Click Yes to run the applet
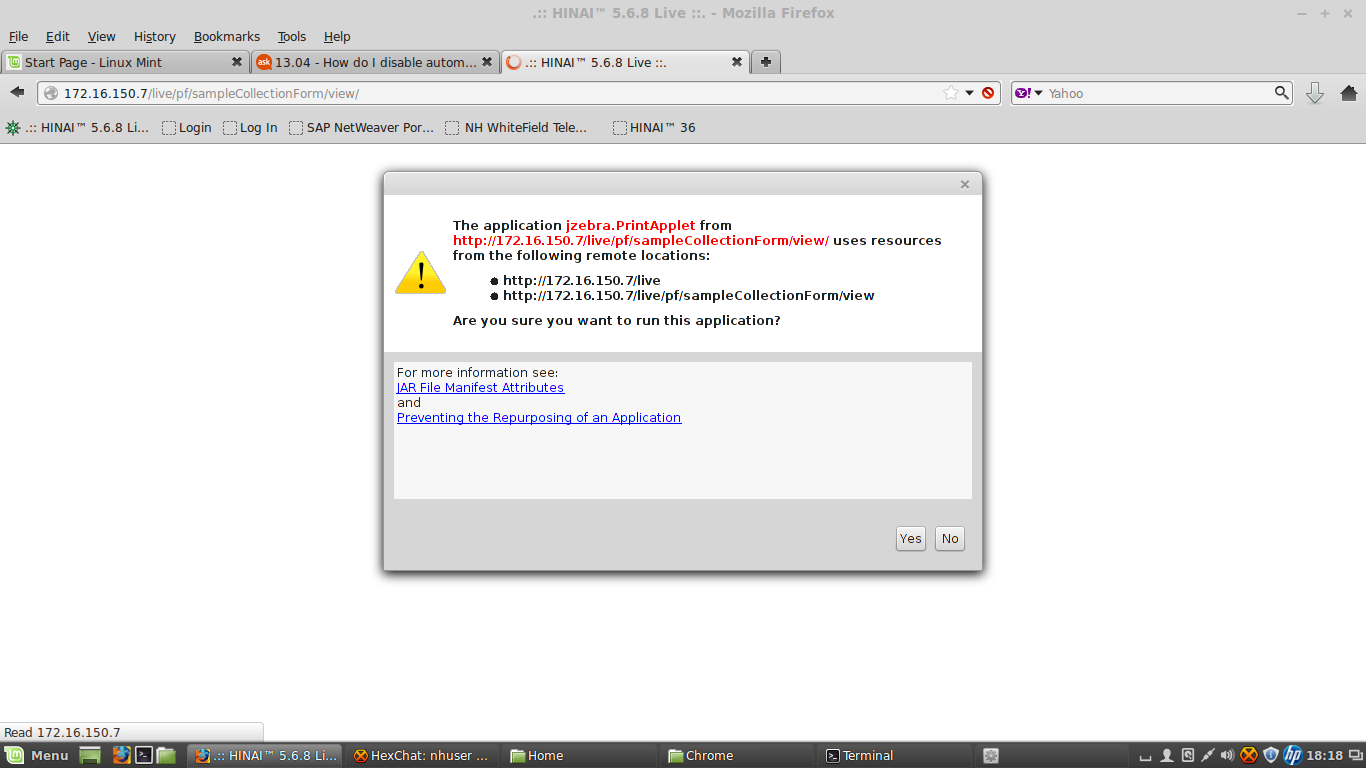 (910, 538)
